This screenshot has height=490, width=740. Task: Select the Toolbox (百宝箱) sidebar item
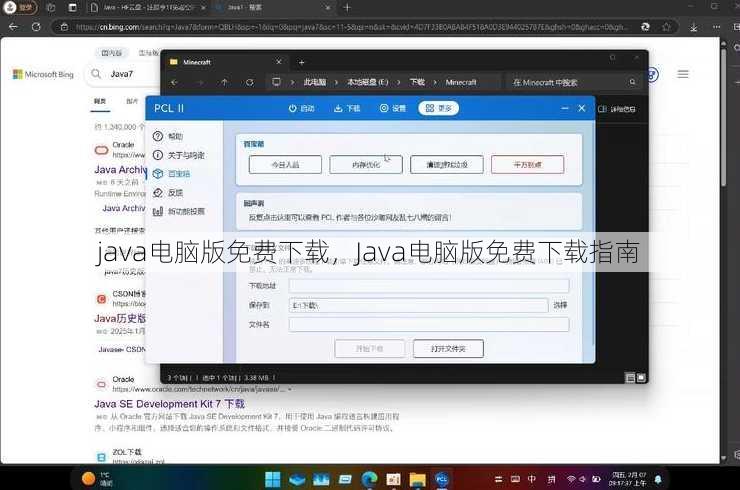tap(172, 174)
